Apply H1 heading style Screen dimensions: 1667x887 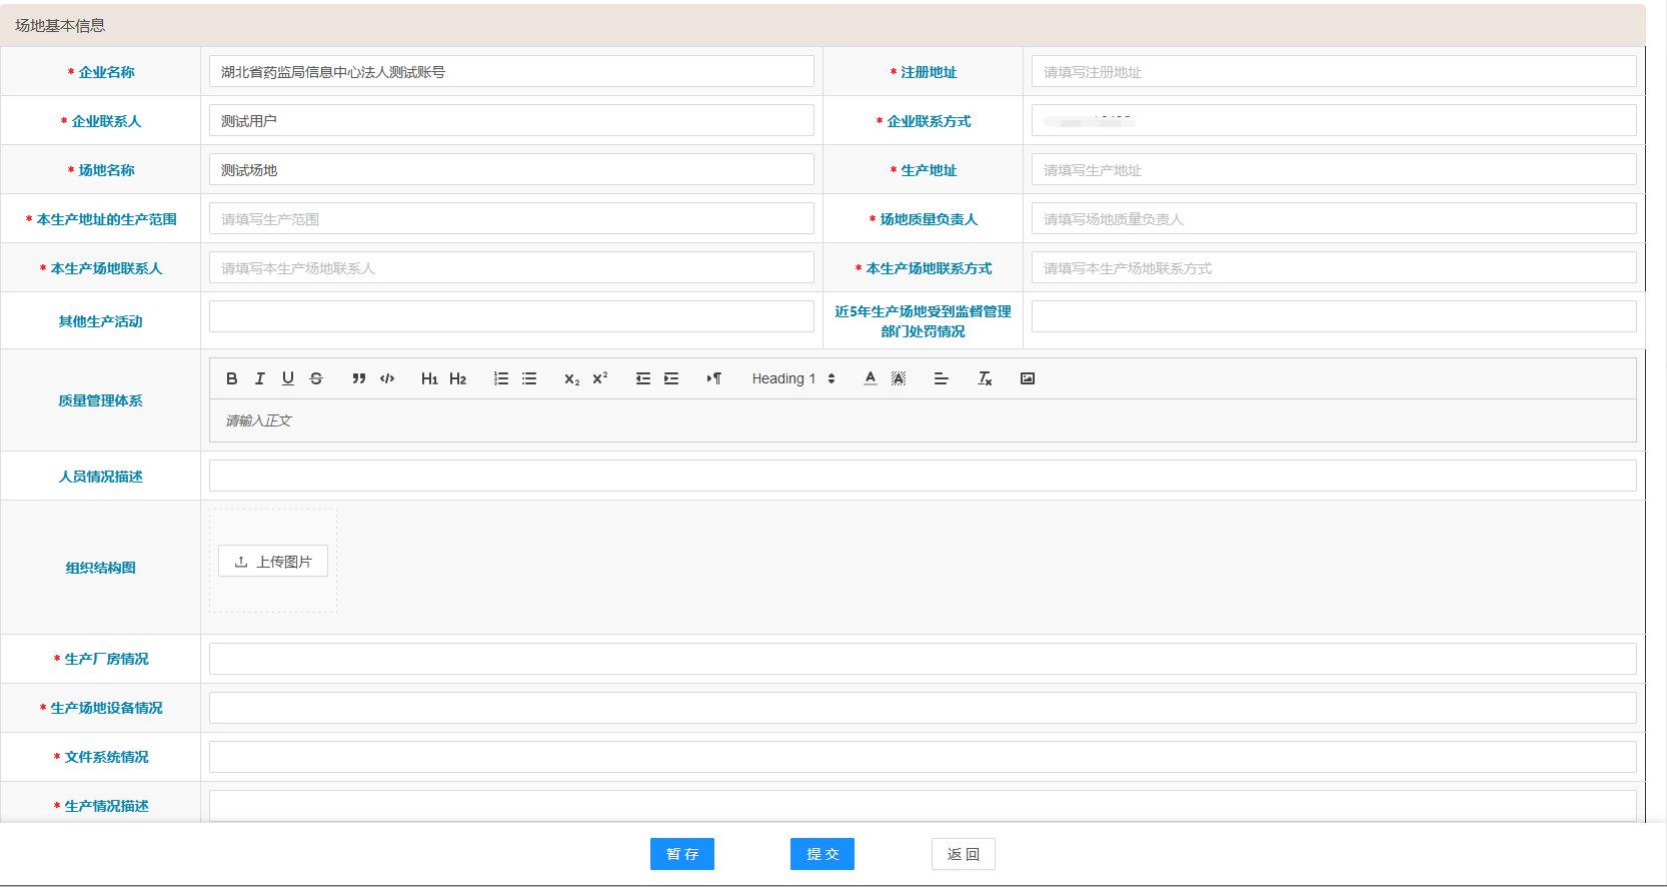(x=429, y=378)
